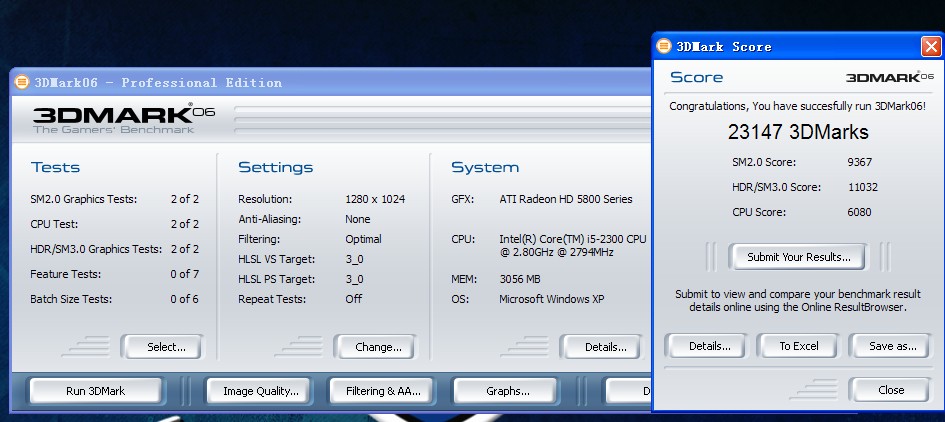
Task: Click the MEM value 3056 MB
Action: (x=520, y=279)
